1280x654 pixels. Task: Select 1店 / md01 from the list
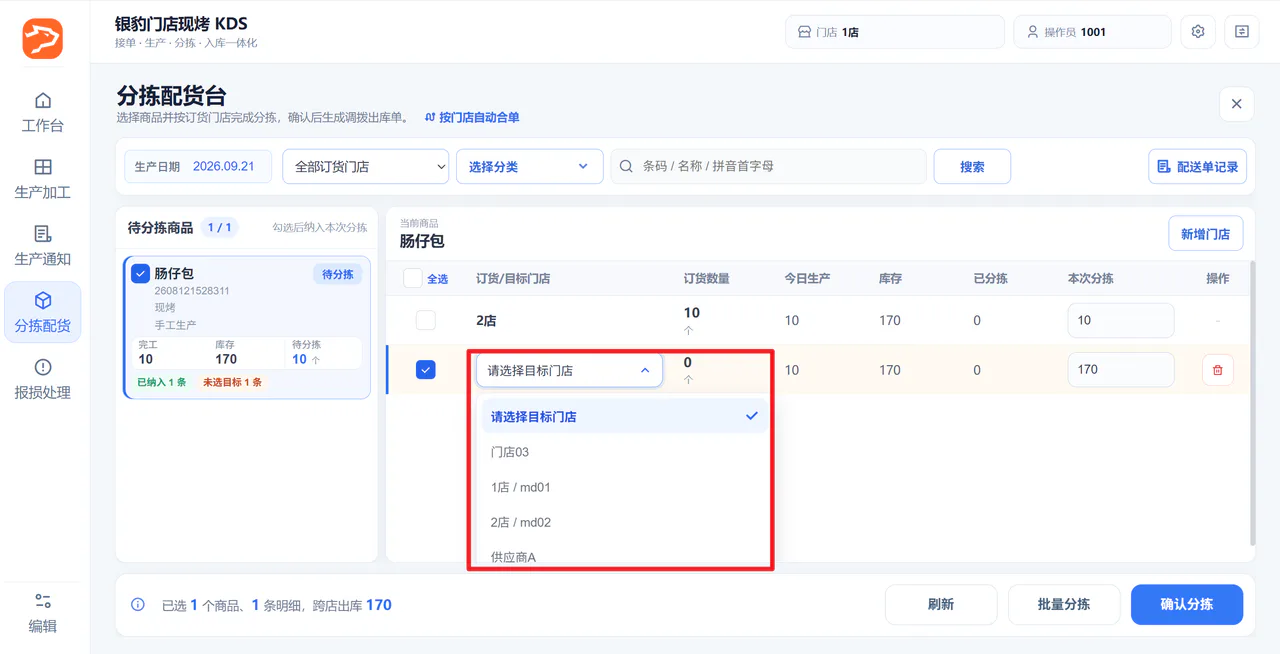click(x=624, y=487)
